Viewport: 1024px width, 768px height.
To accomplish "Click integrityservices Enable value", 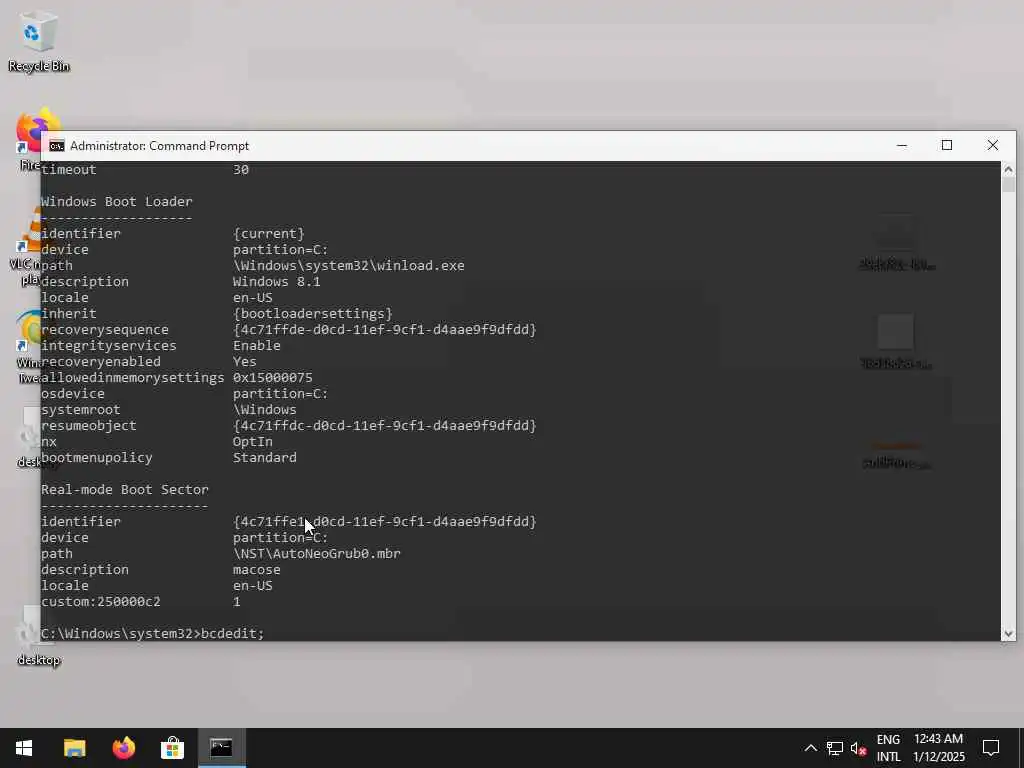I will [x=257, y=345].
